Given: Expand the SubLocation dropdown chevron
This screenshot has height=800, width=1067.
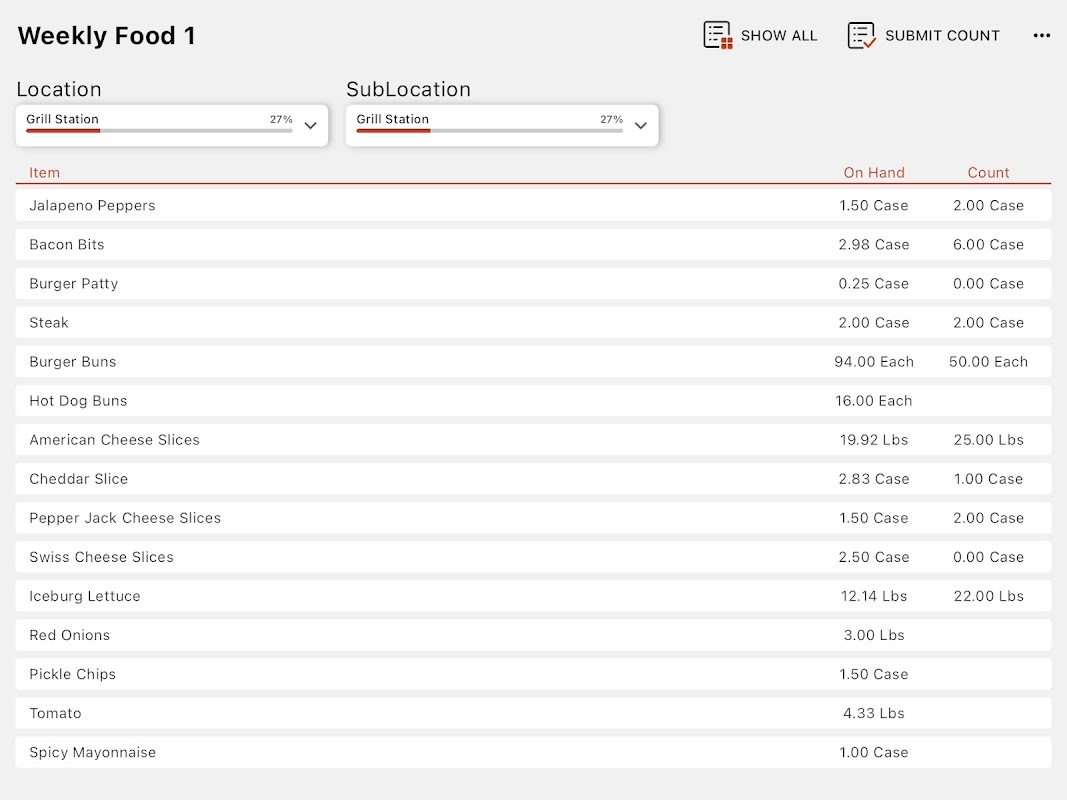Looking at the screenshot, I should [640, 125].
